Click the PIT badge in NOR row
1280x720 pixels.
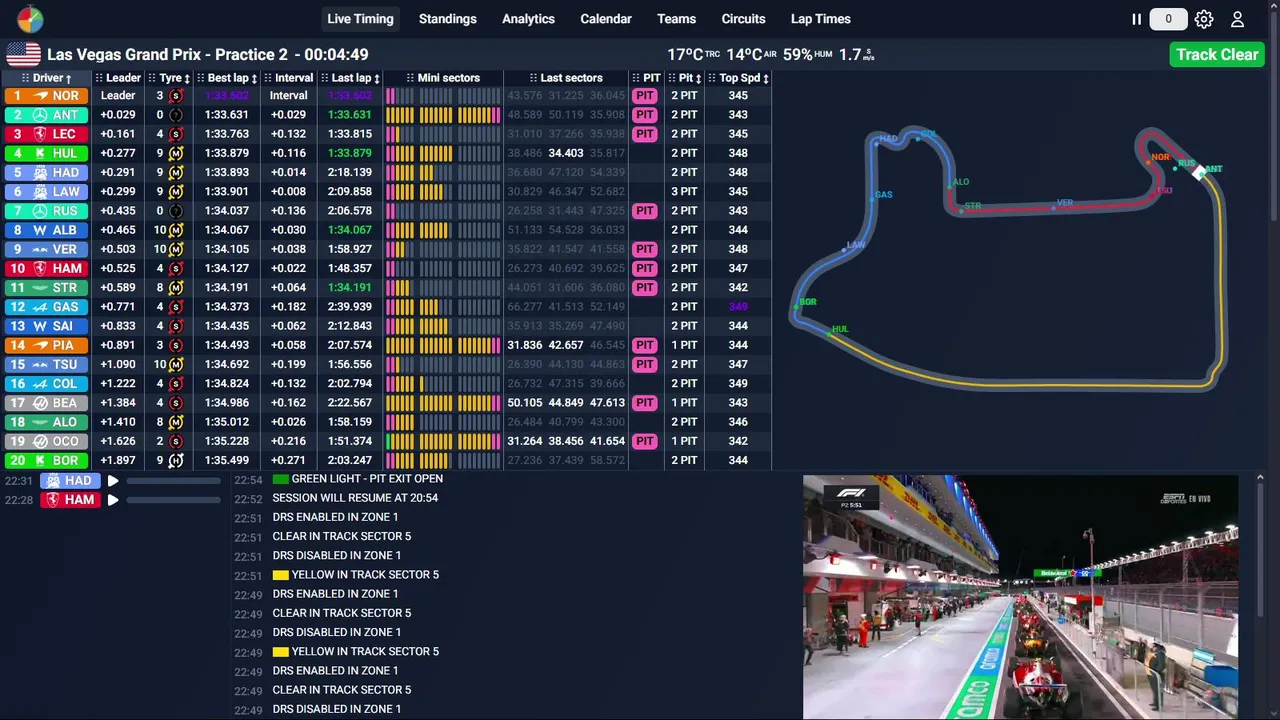[x=645, y=96]
